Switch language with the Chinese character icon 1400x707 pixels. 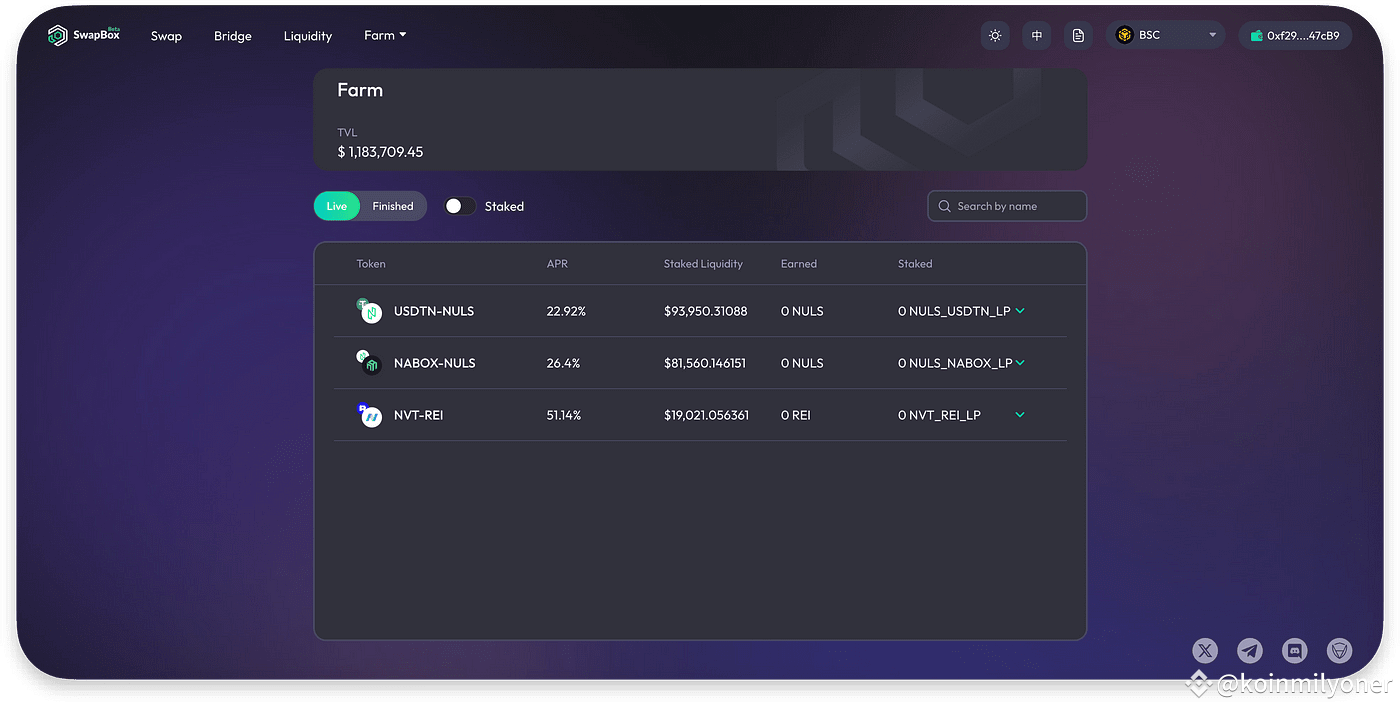(x=1037, y=35)
